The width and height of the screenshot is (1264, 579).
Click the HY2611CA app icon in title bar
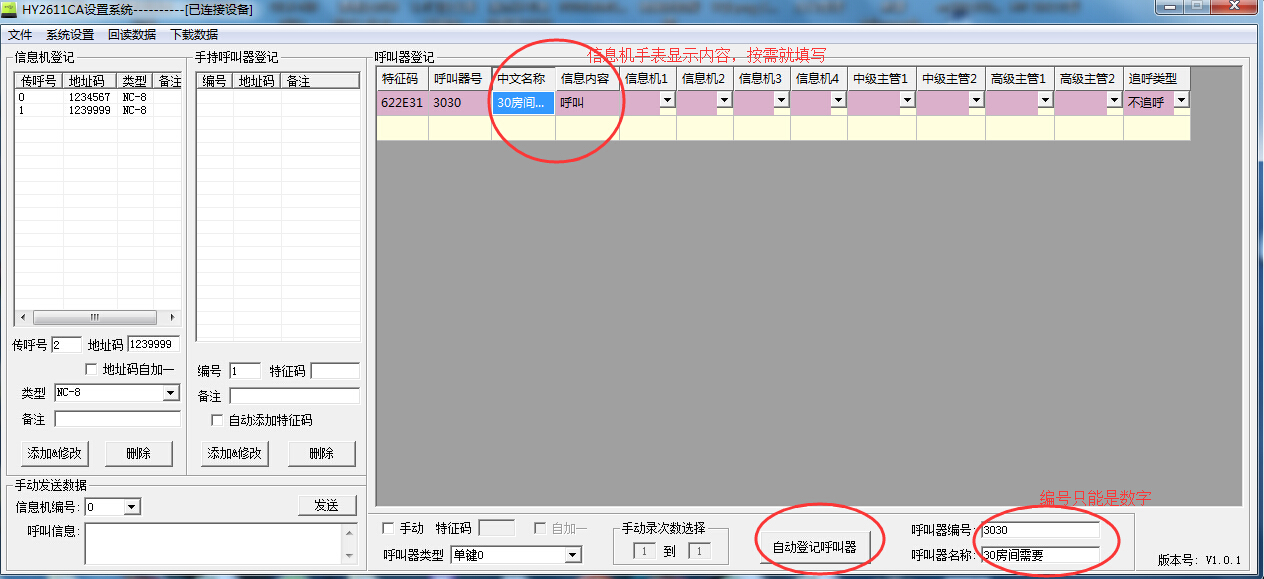10,9
